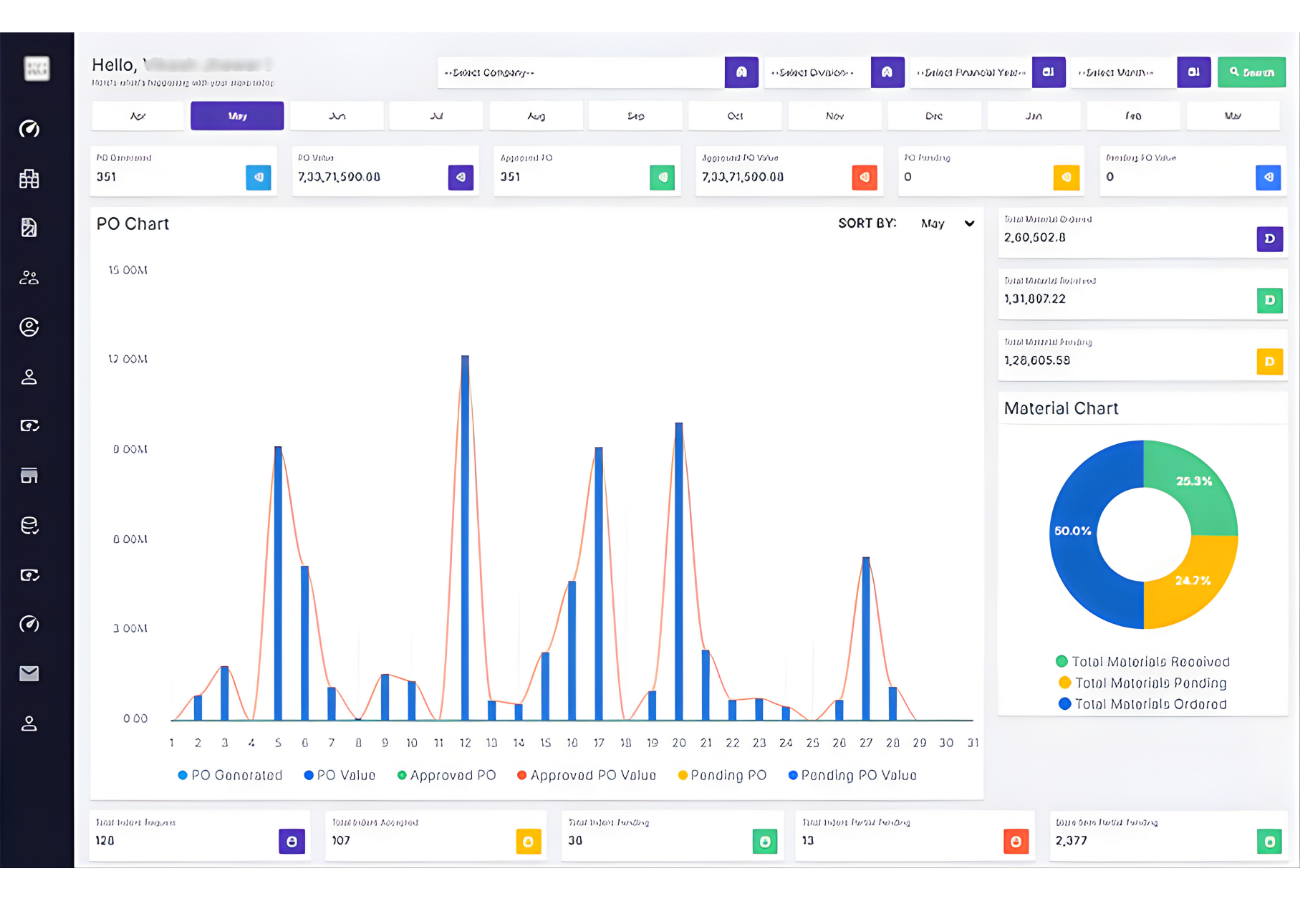Expand the Select Financial Year dropdown
1300x900 pixels.
[969, 73]
